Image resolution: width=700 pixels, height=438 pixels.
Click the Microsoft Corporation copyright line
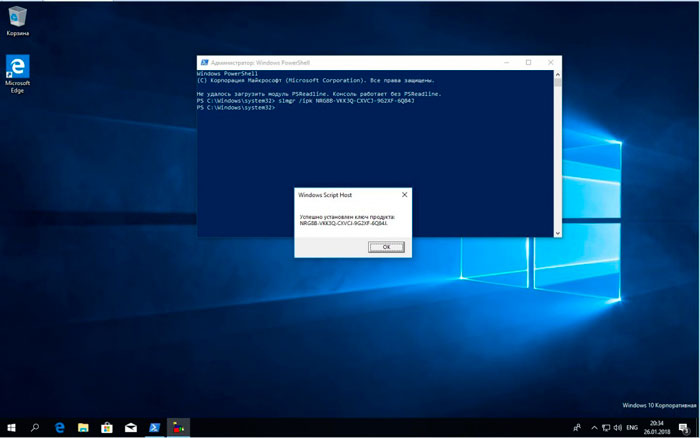pos(315,80)
